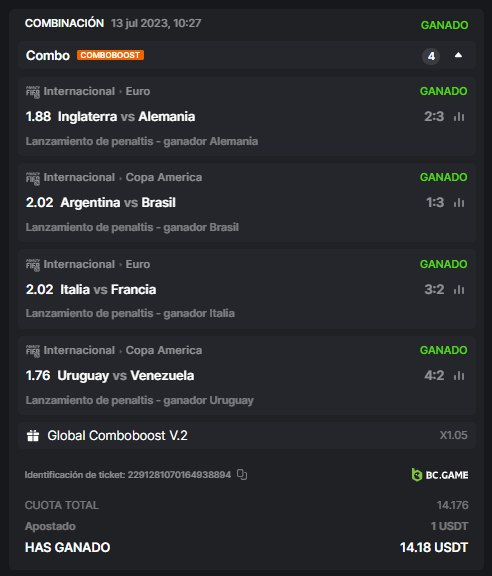Open the Argentina vs Brasil match
Image resolution: width=492 pixels, height=576 pixels.
coord(118,203)
